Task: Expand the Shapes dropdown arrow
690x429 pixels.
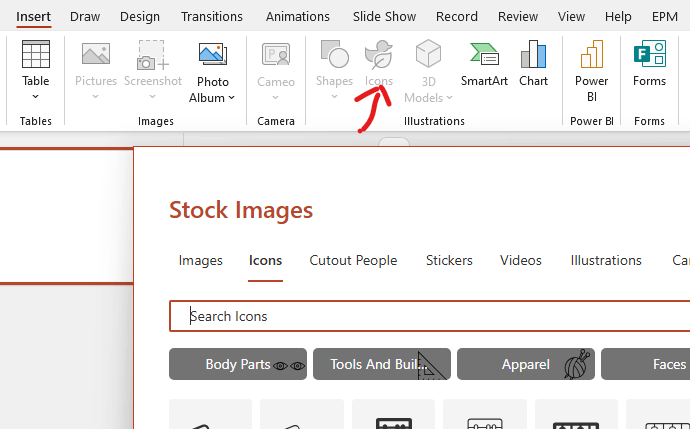Action: [334, 96]
